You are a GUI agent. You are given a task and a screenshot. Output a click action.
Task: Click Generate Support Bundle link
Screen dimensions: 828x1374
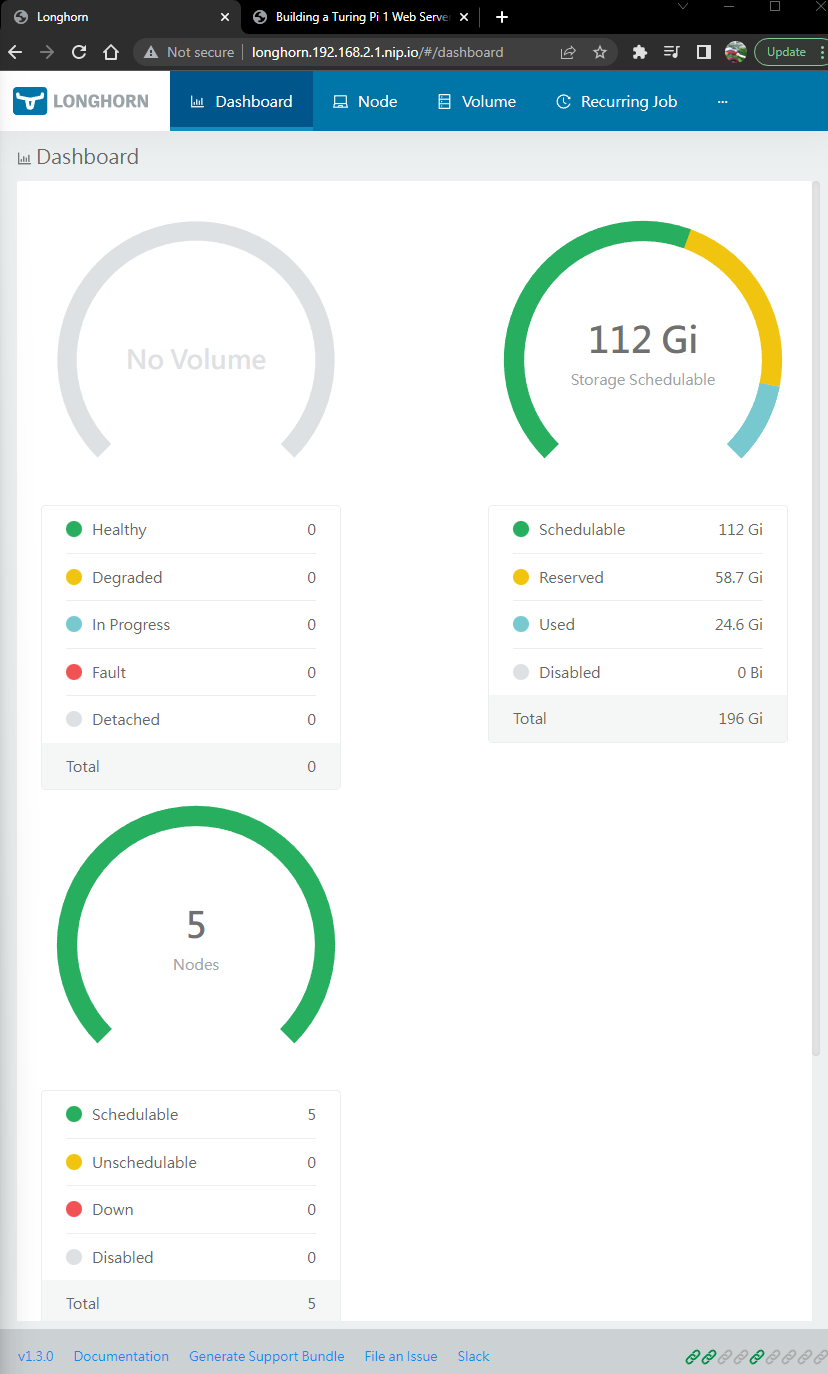pos(266,1356)
